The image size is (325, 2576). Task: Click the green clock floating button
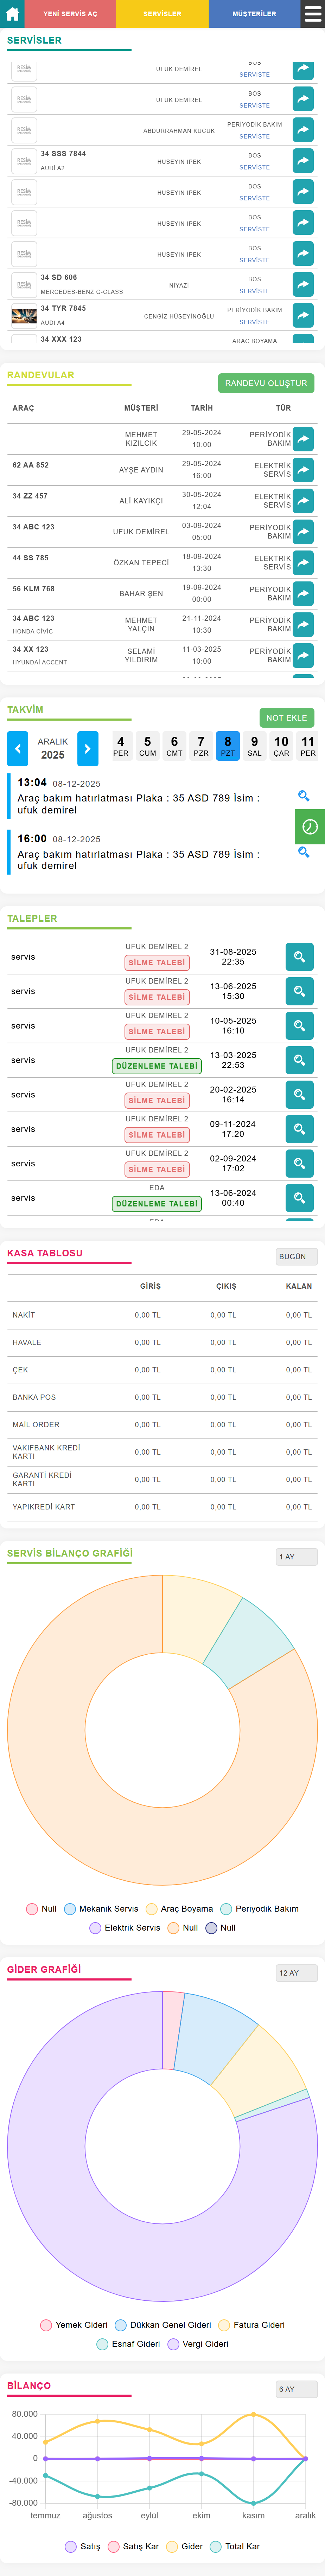[x=310, y=827]
